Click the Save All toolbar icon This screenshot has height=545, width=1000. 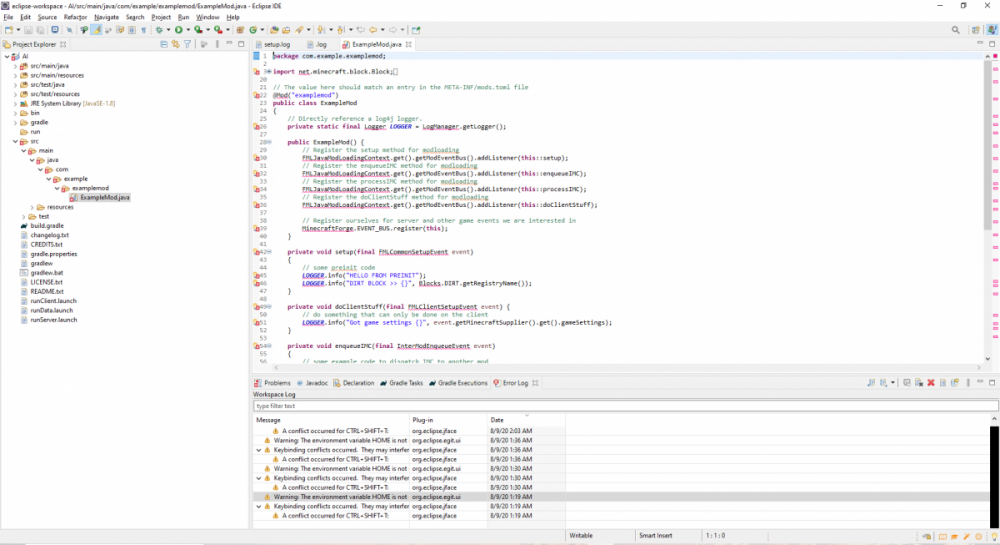click(x=40, y=29)
